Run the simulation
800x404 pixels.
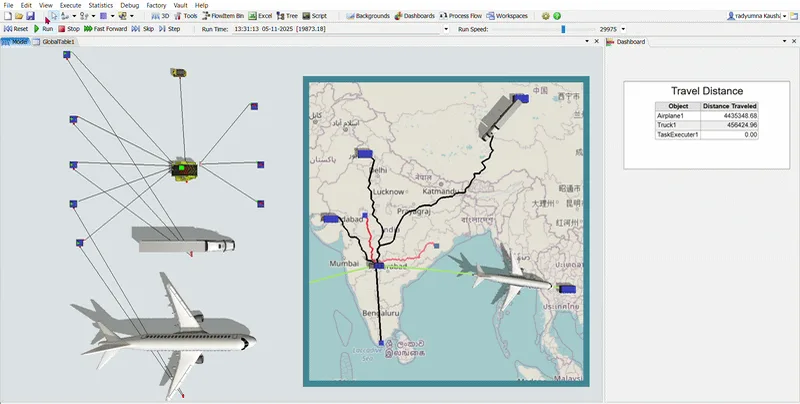point(43,29)
